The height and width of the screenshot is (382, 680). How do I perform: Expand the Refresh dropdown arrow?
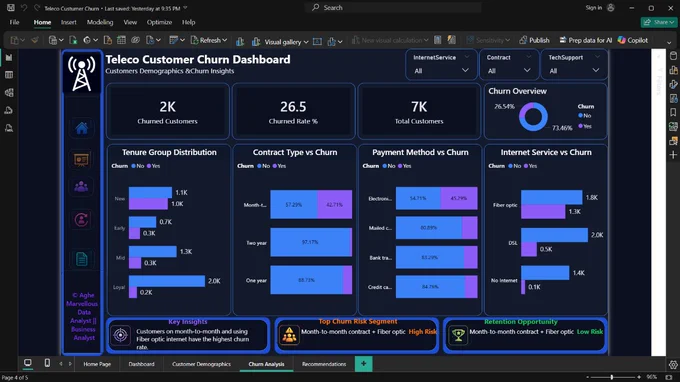[x=225, y=40]
